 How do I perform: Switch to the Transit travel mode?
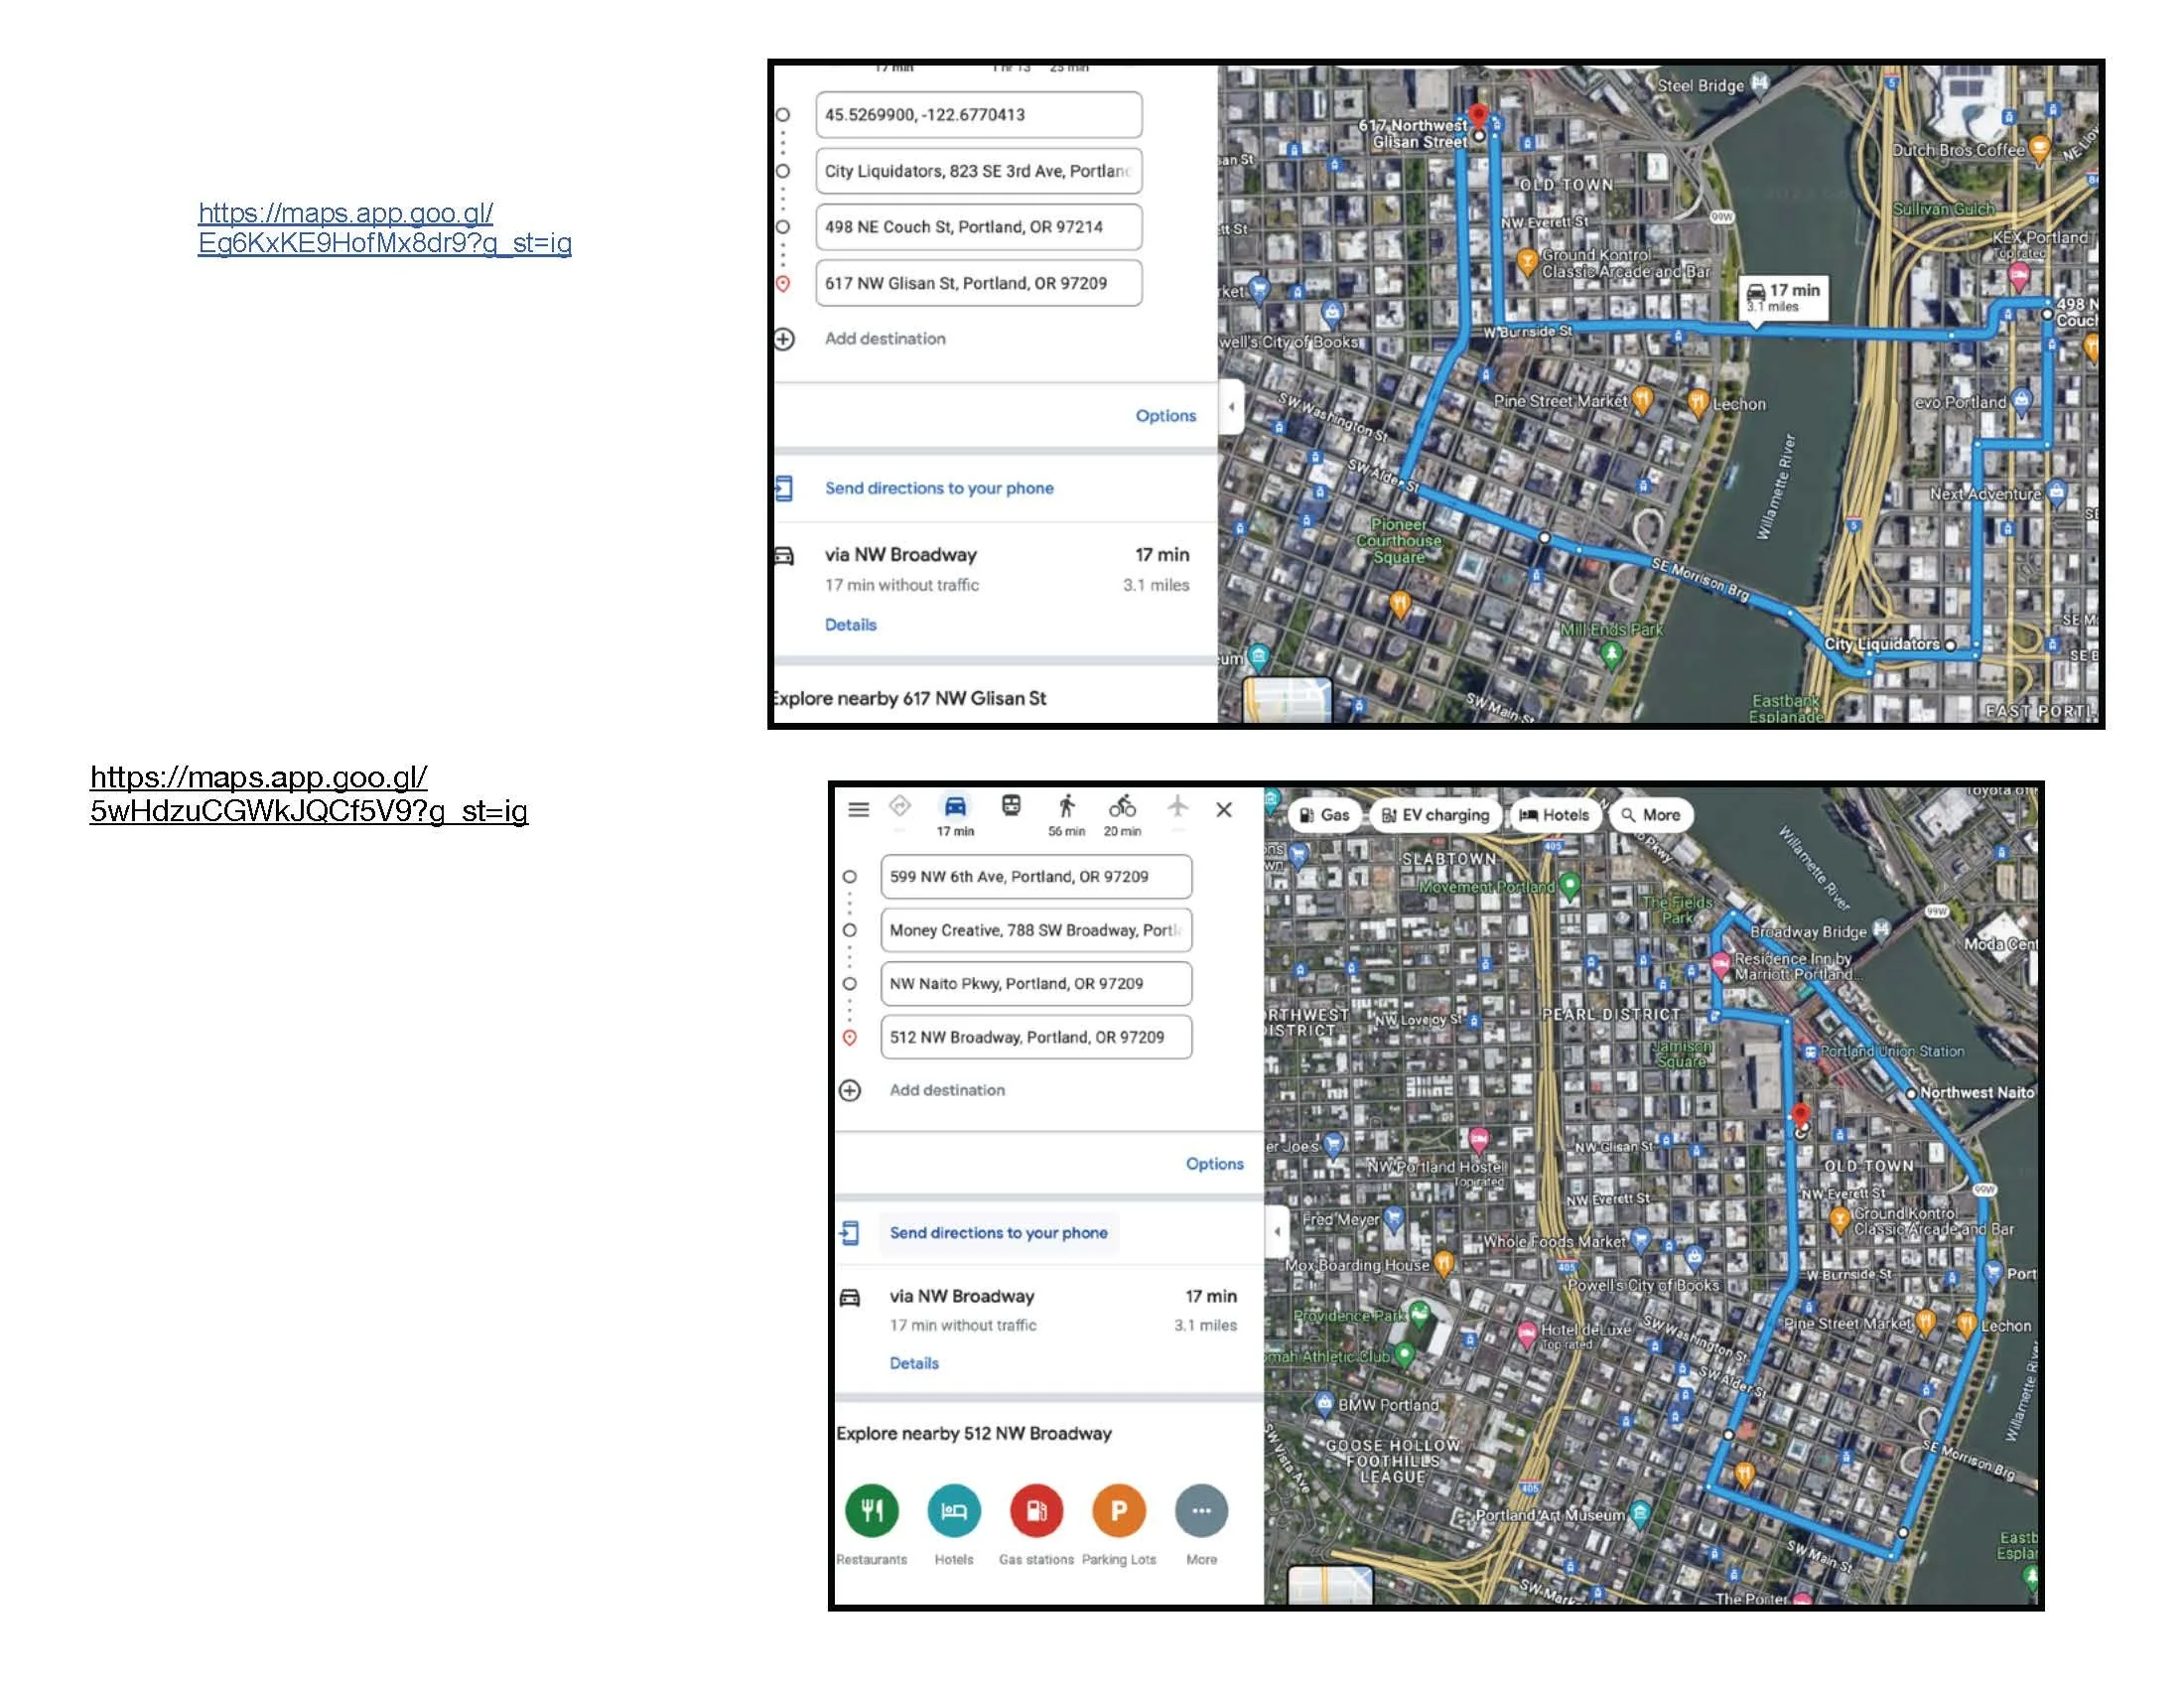click(1011, 806)
